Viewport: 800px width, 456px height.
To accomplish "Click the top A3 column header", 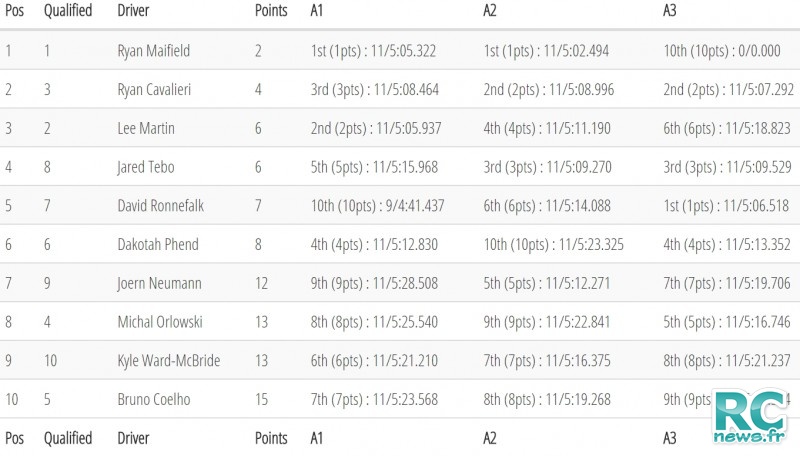I will 670,11.
